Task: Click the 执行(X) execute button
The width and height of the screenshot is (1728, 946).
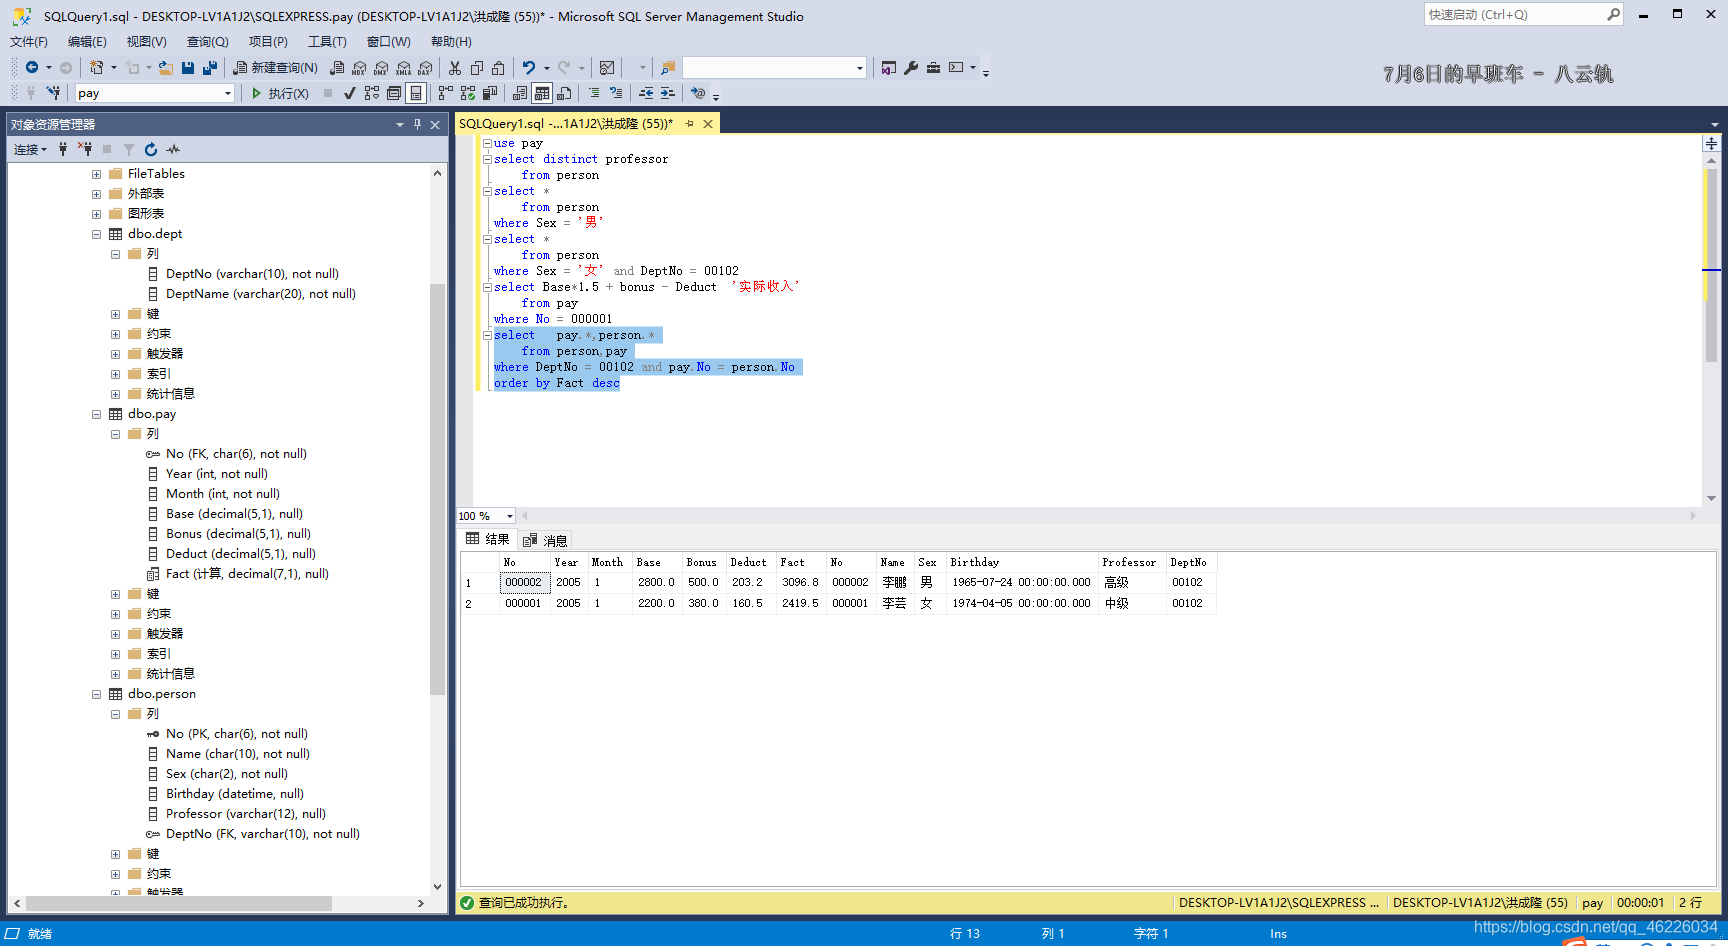Action: [x=280, y=93]
